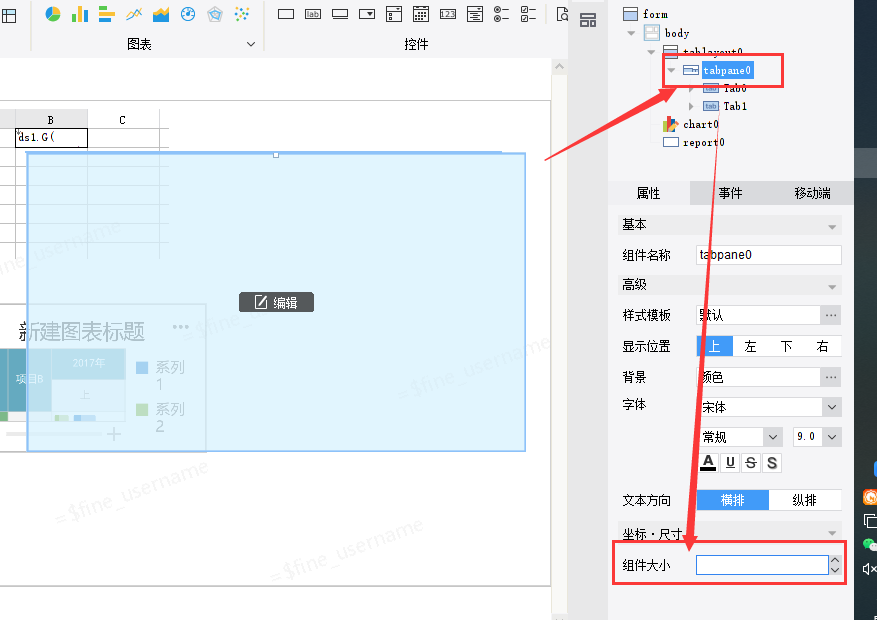Pick font color with the A swatch
The height and width of the screenshot is (620, 877).
[708, 463]
